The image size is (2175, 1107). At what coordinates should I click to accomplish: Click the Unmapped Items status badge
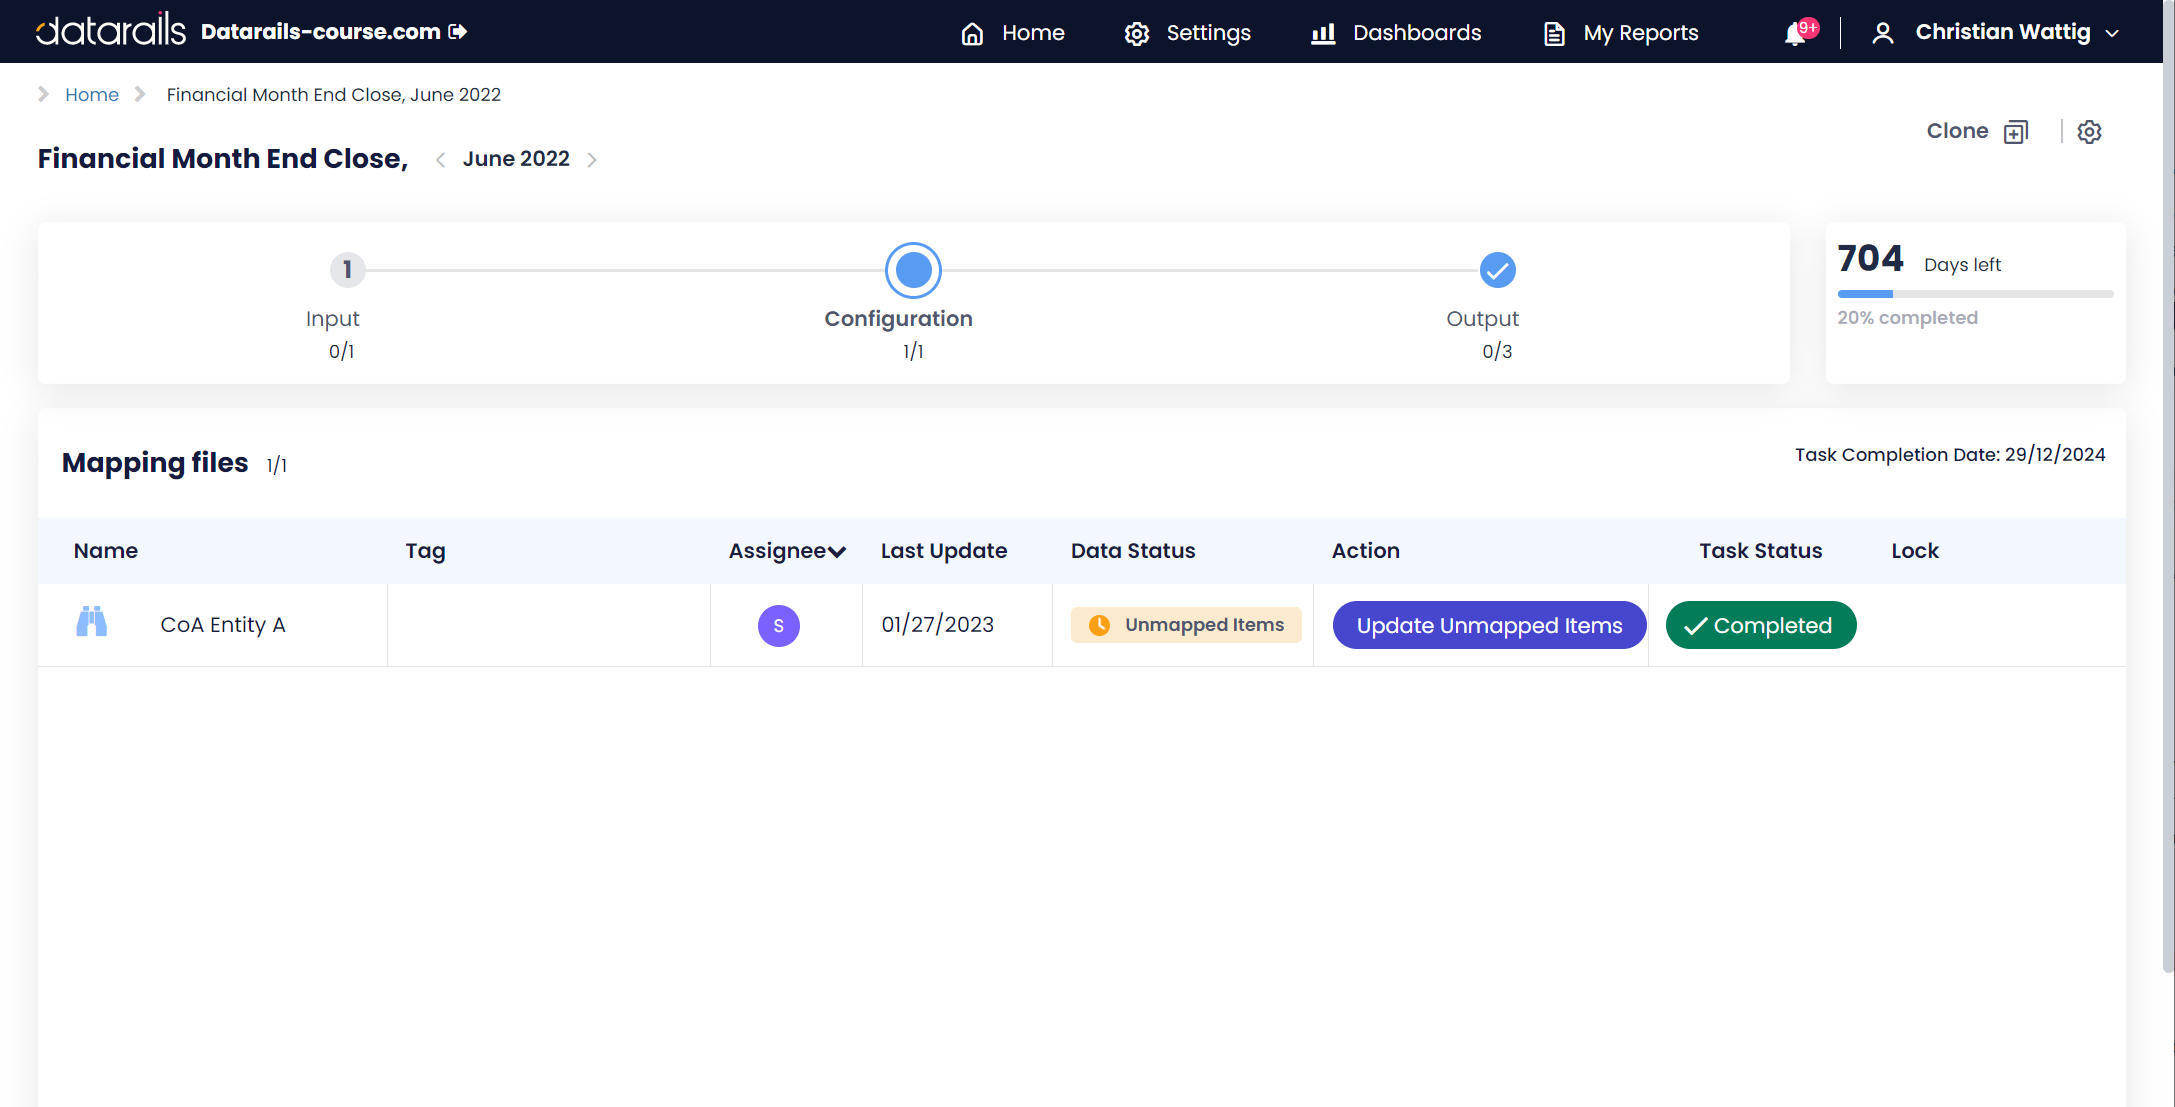tap(1186, 625)
